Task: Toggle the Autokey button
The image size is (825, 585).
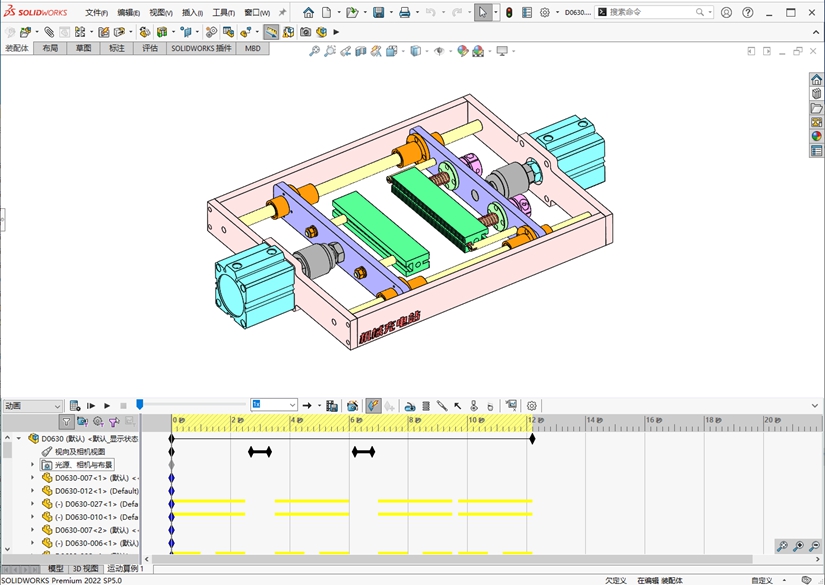Action: [x=372, y=406]
